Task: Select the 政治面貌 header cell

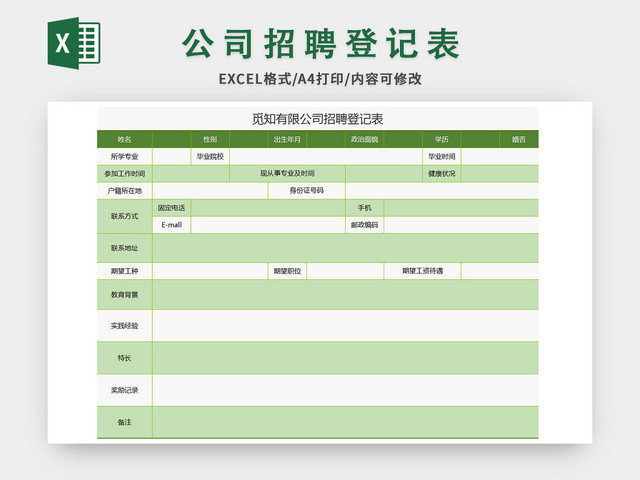Action: point(364,139)
